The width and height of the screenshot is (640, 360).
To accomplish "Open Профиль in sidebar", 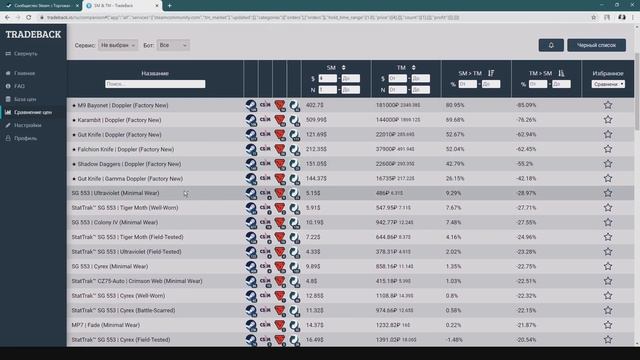I will pos(22,138).
